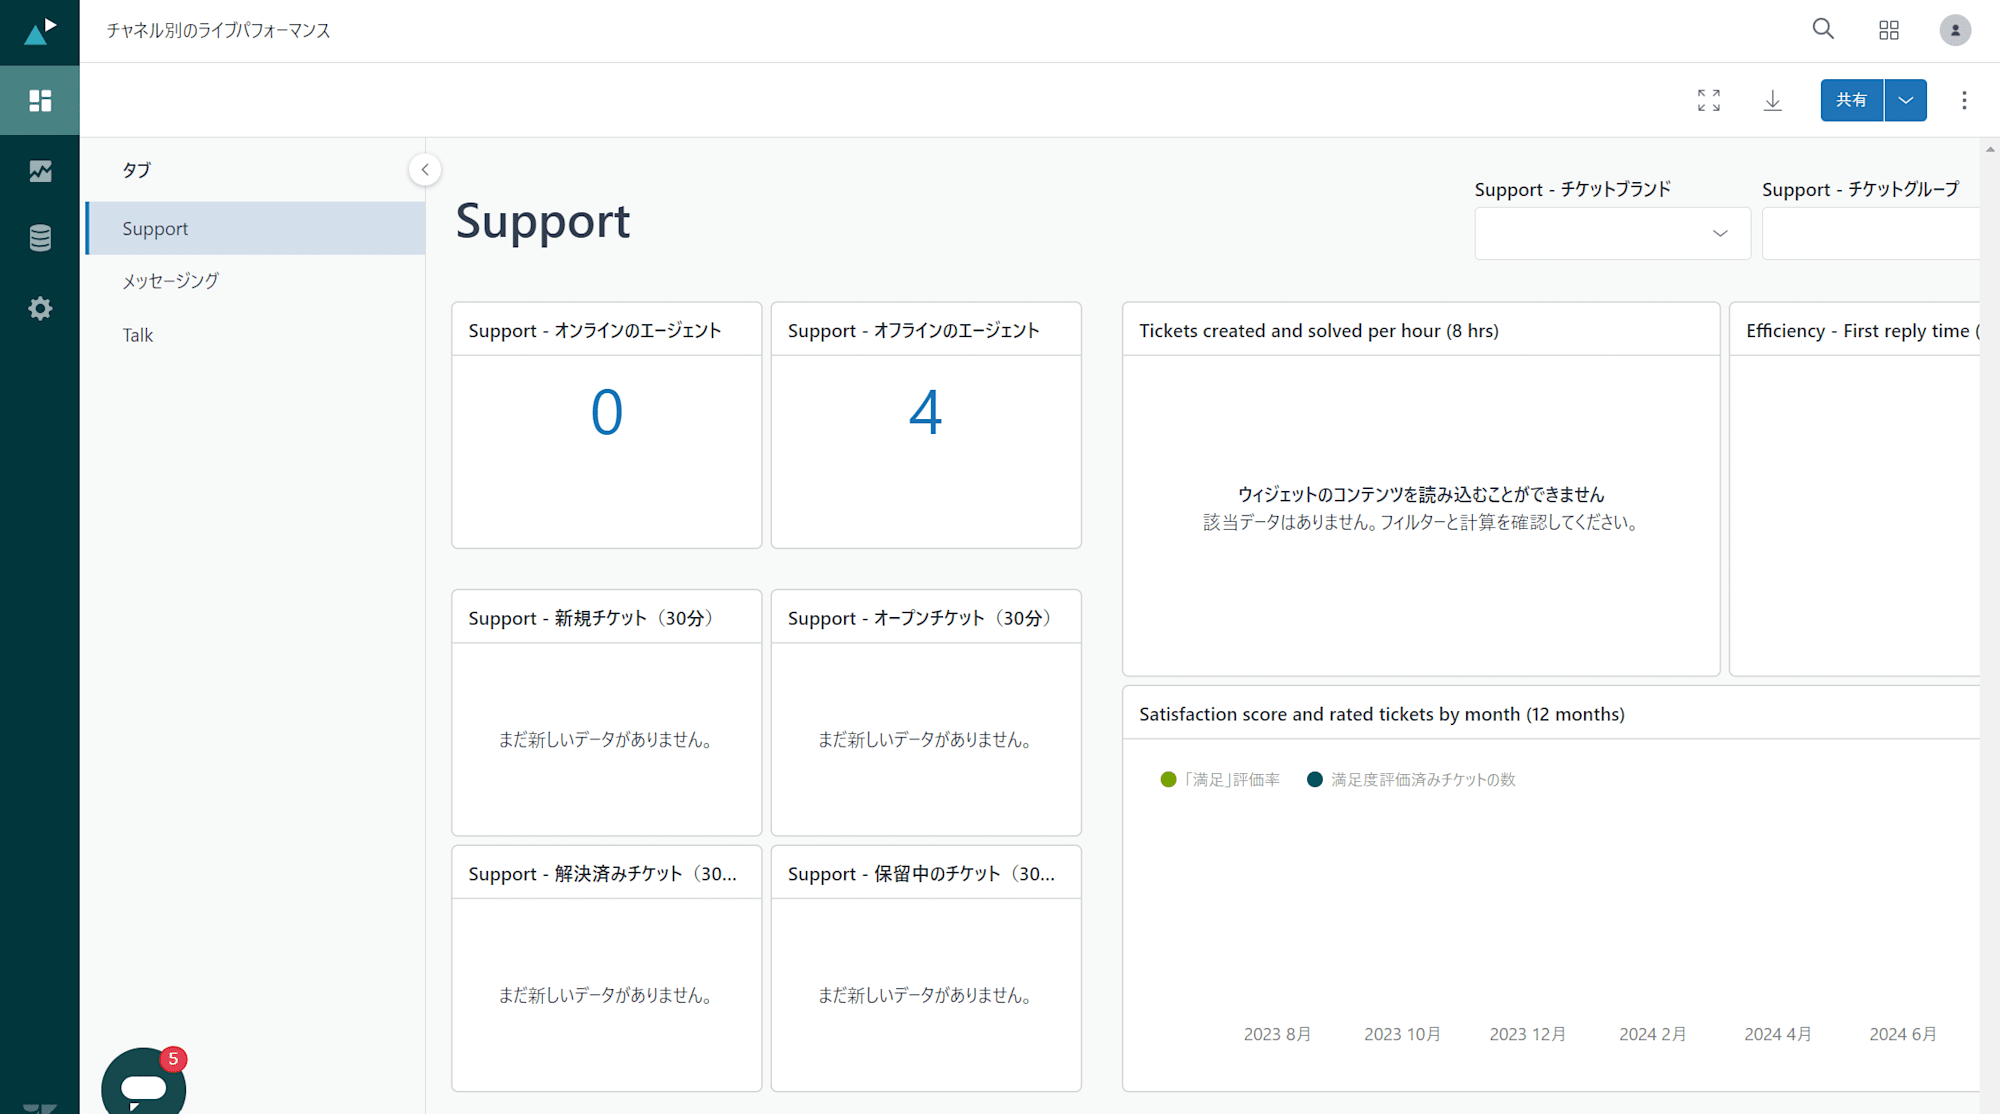Click the no-data message in 保留中のチケット widget

[926, 995]
